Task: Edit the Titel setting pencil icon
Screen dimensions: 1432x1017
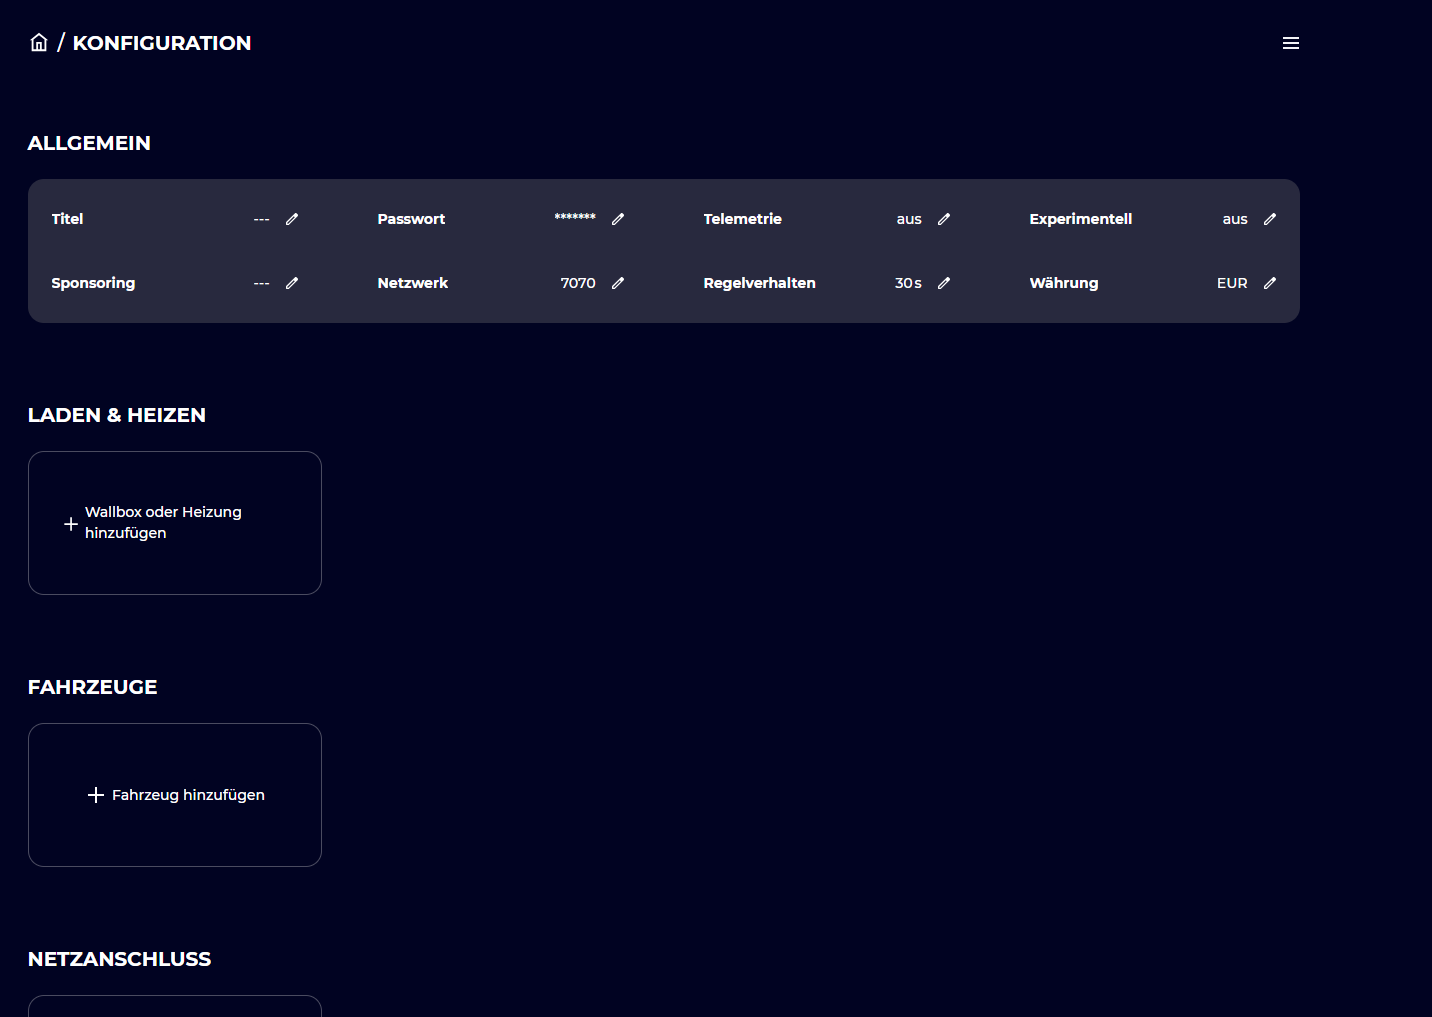Action: (x=292, y=219)
